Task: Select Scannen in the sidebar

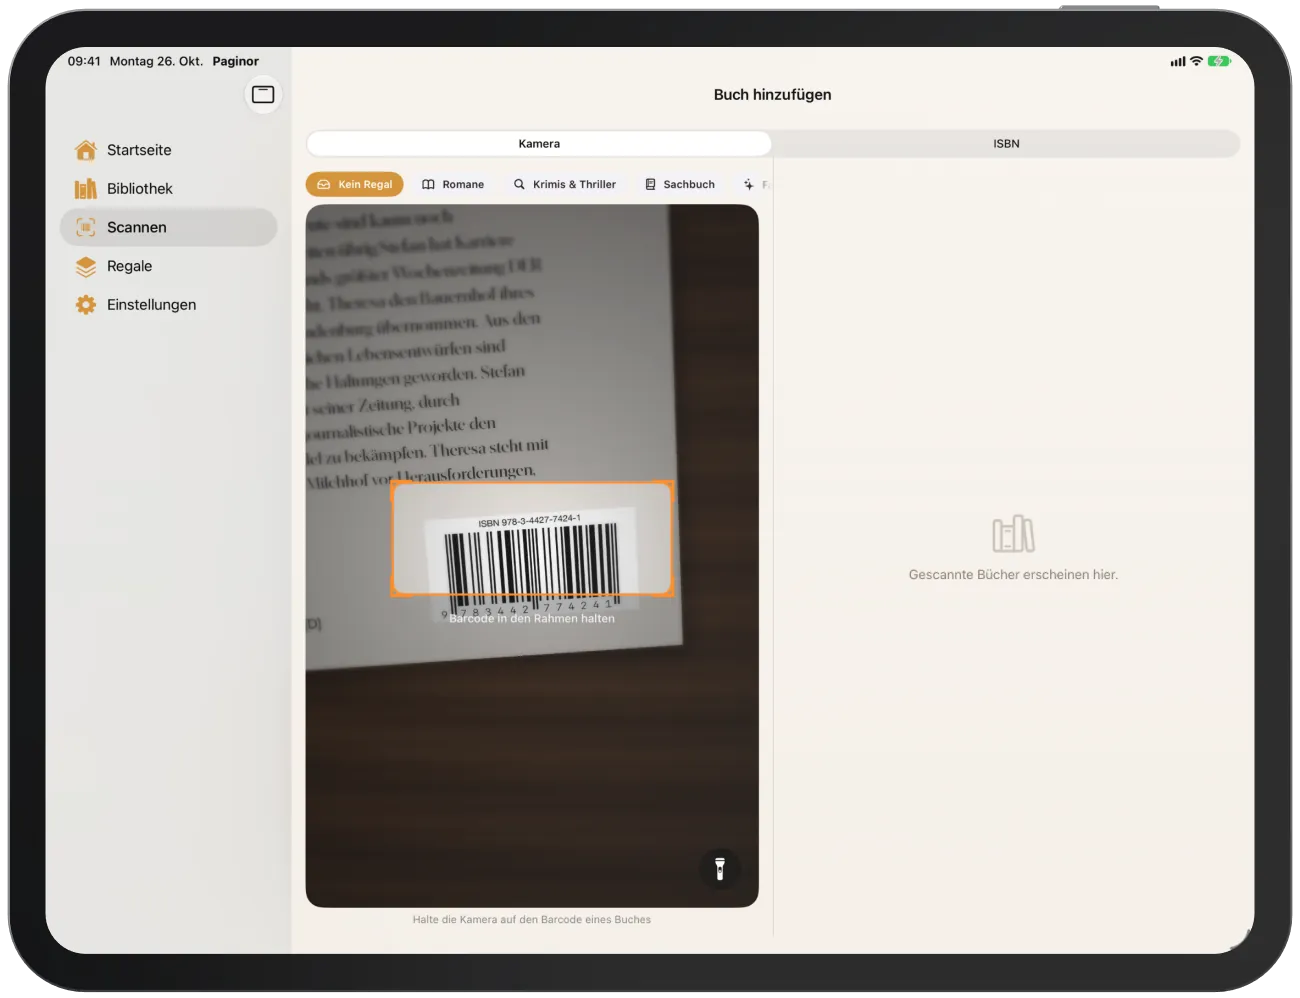Action: pos(168,227)
